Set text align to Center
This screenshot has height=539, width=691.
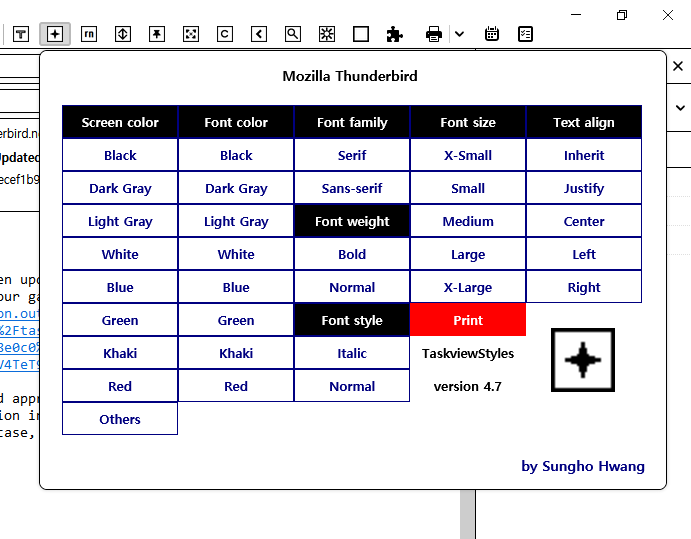[x=584, y=221]
